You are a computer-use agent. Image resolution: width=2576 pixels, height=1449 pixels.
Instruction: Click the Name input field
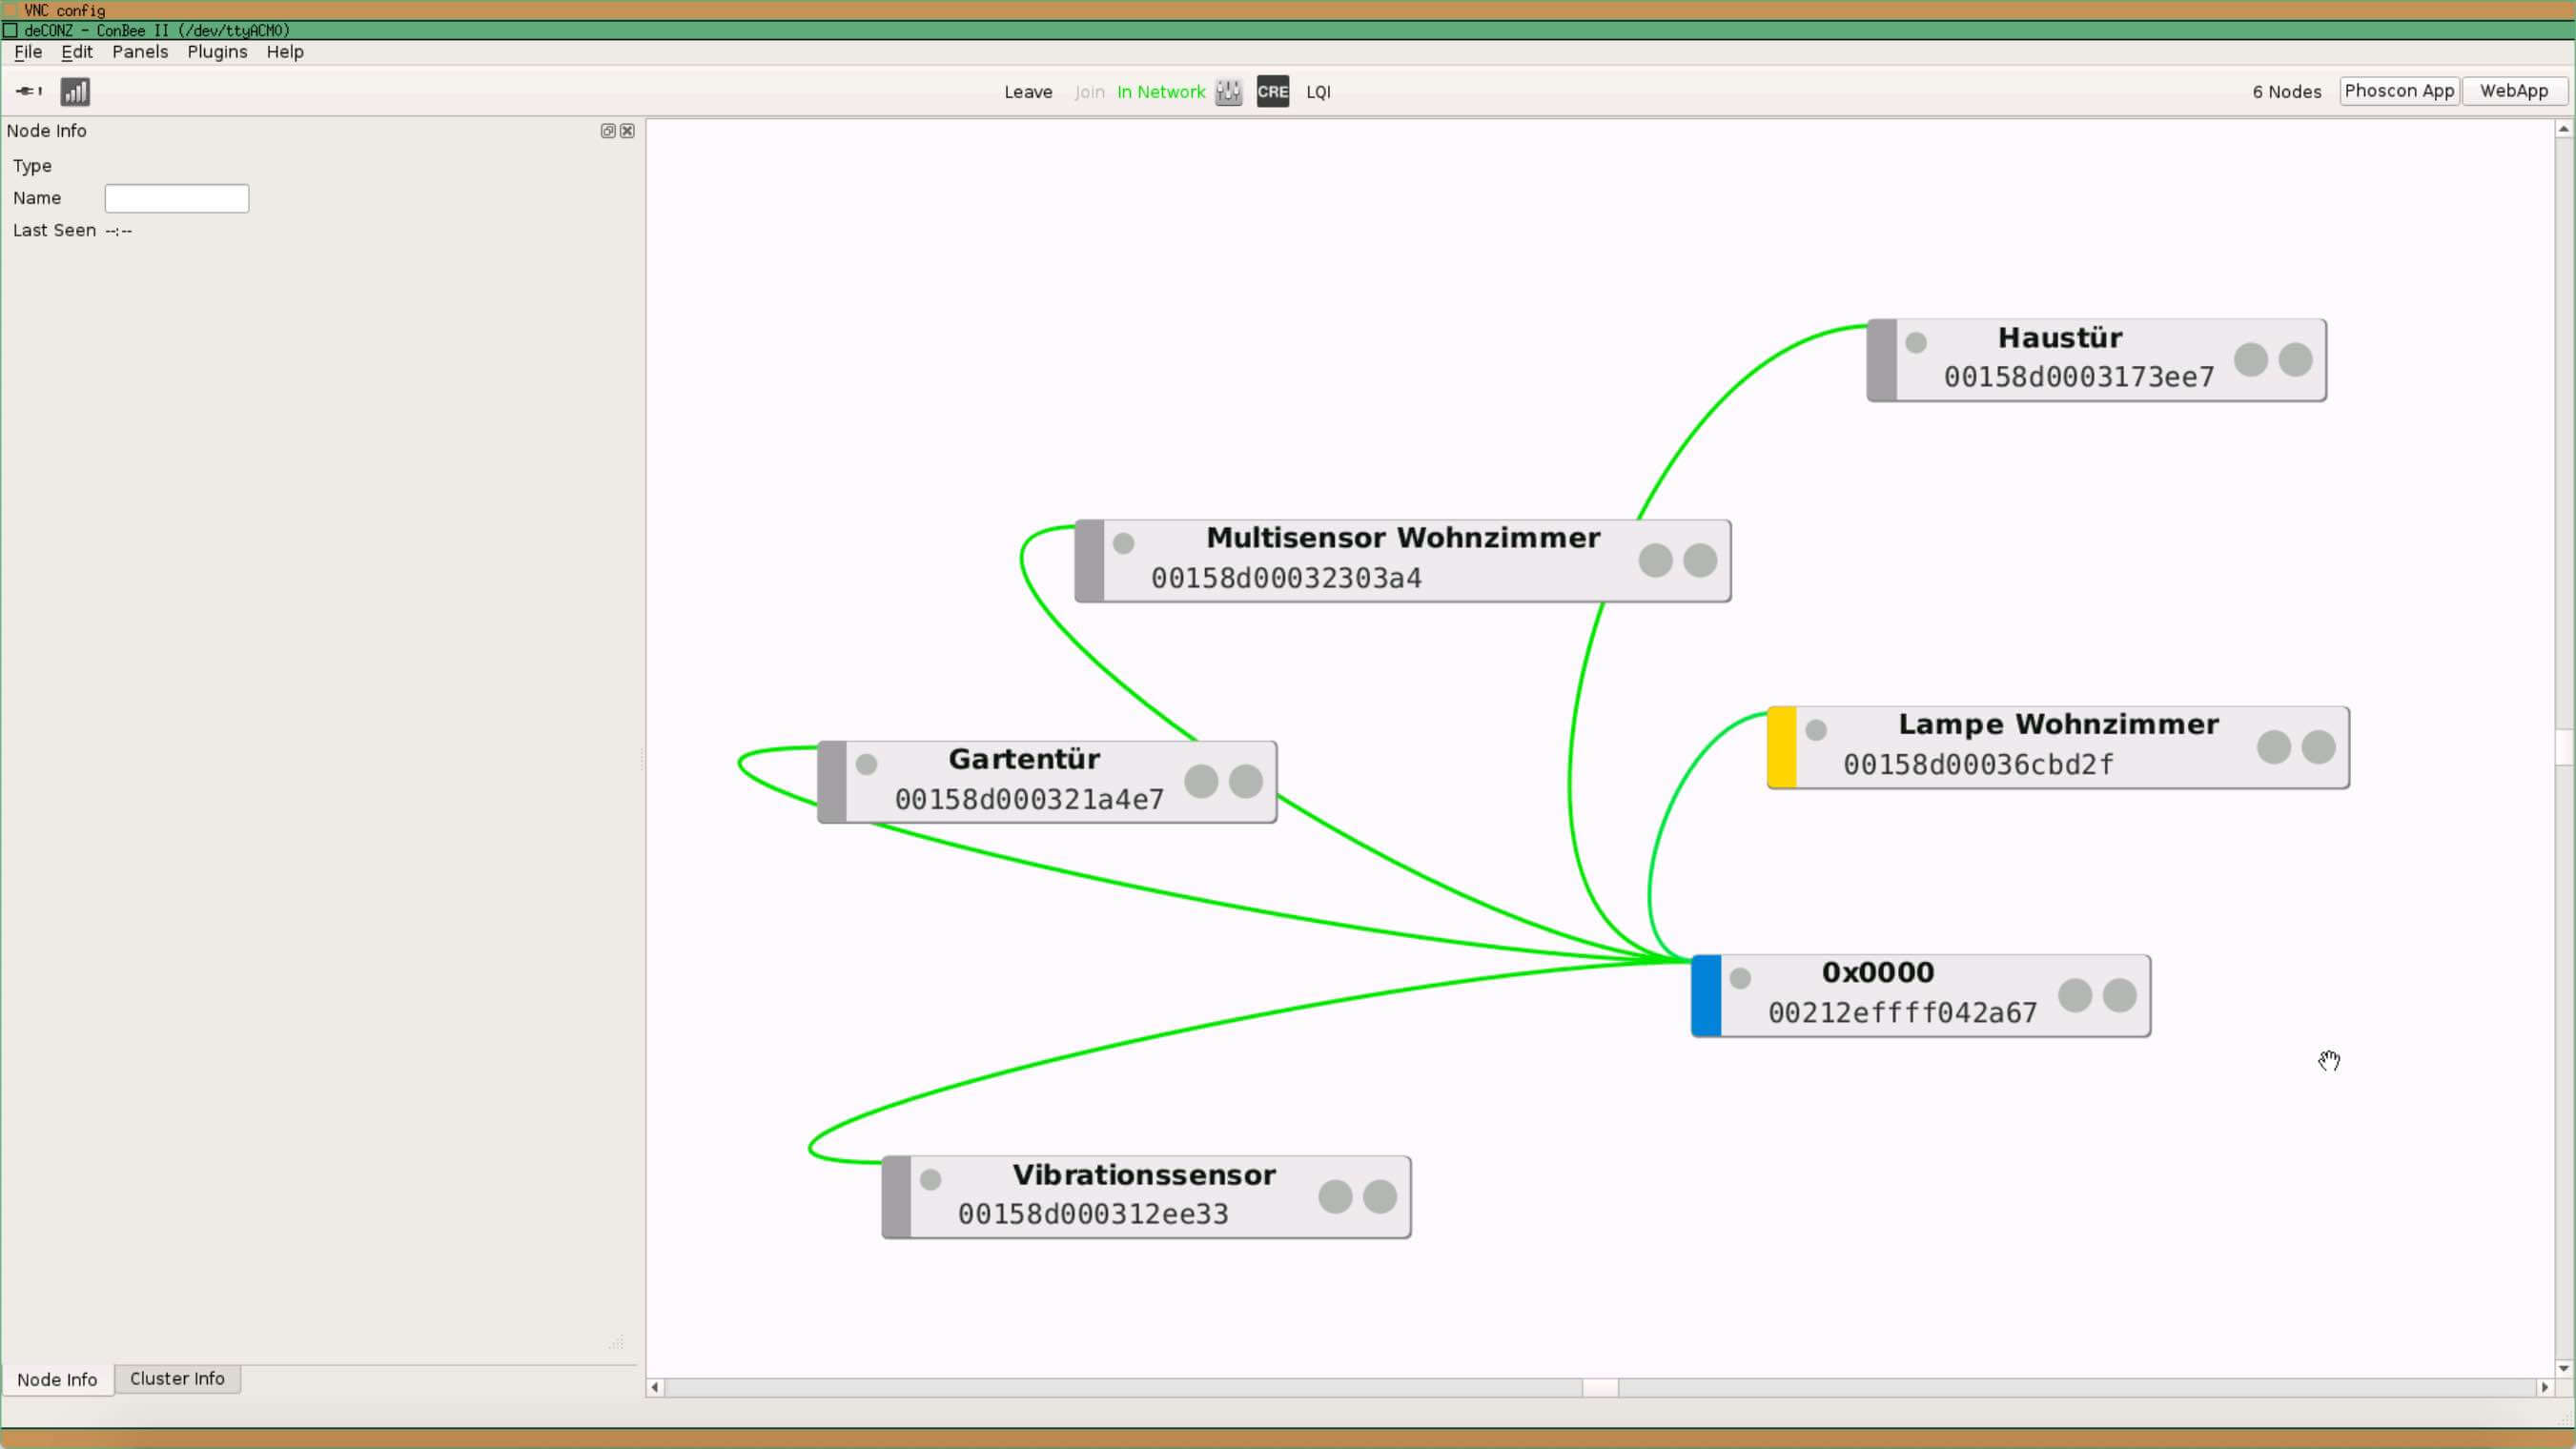177,198
